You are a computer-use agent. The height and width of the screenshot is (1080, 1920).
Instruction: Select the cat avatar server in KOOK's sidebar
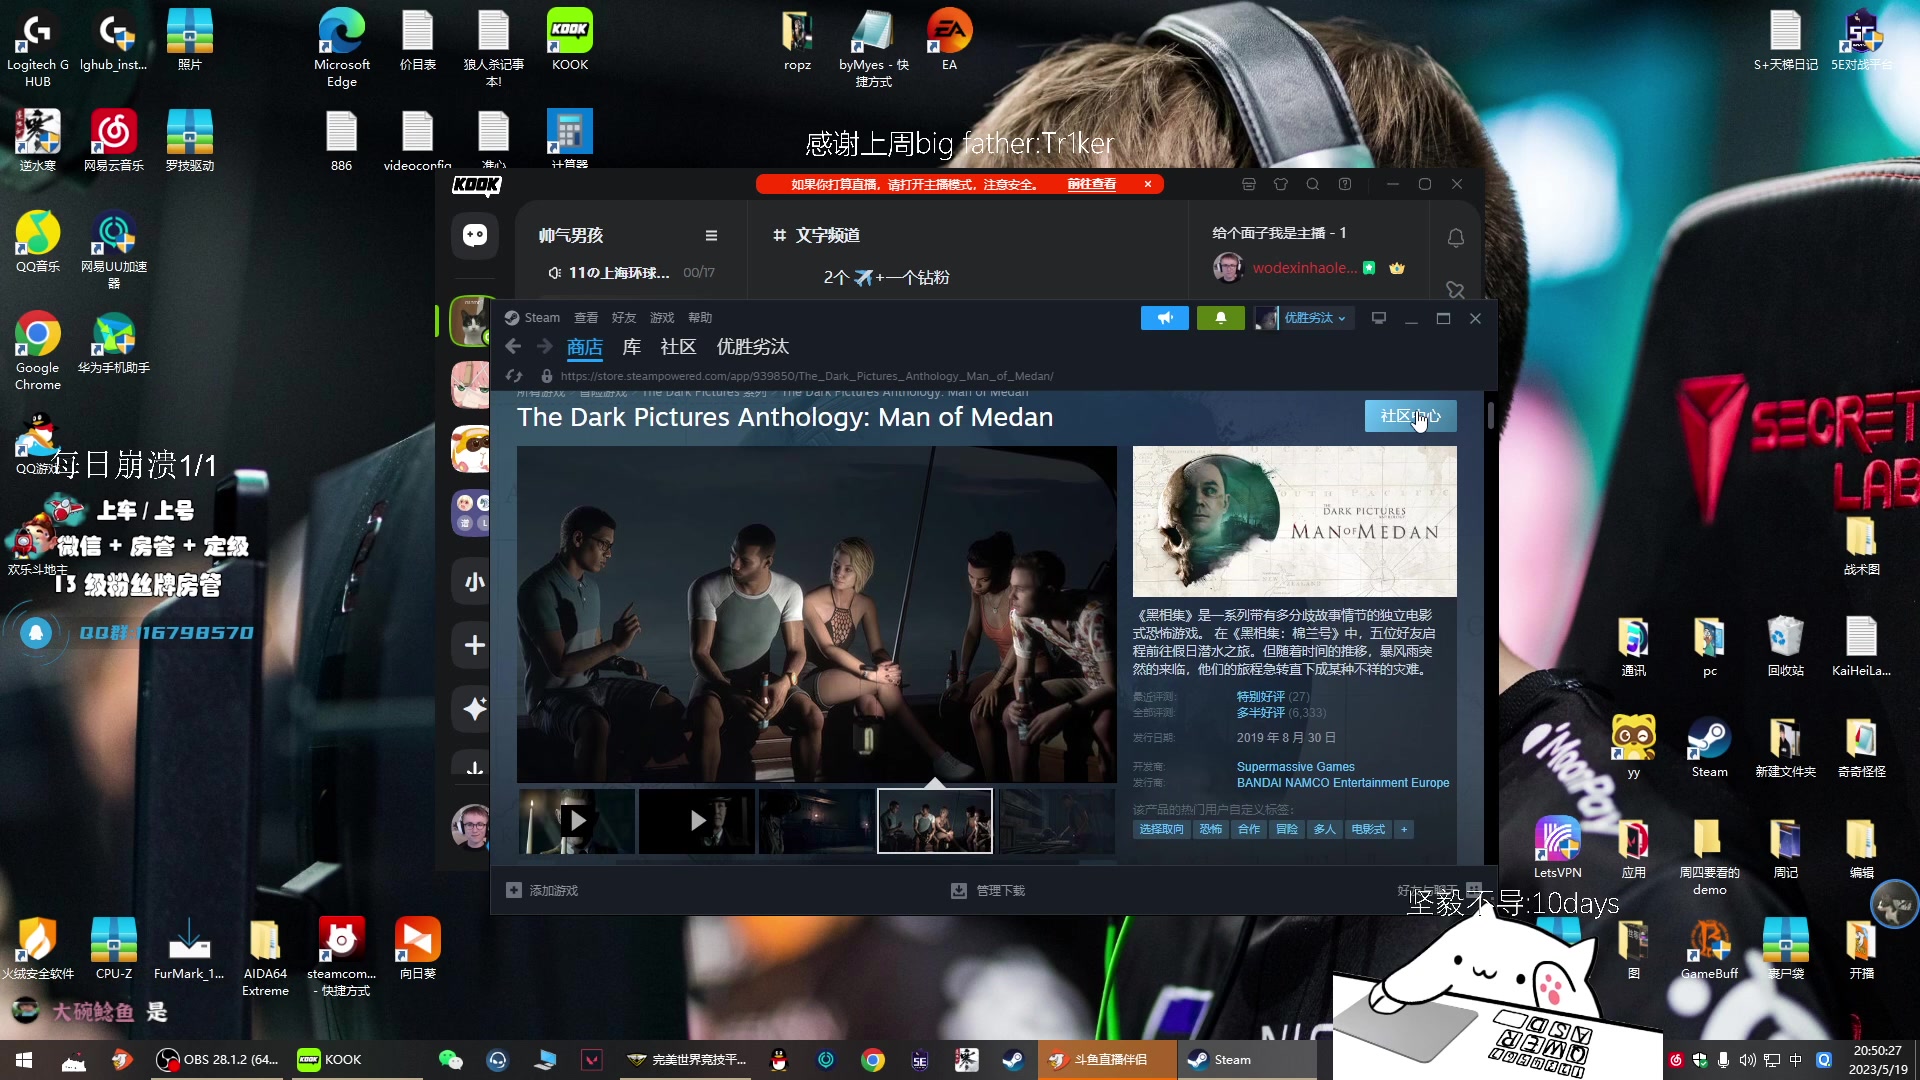(470, 321)
